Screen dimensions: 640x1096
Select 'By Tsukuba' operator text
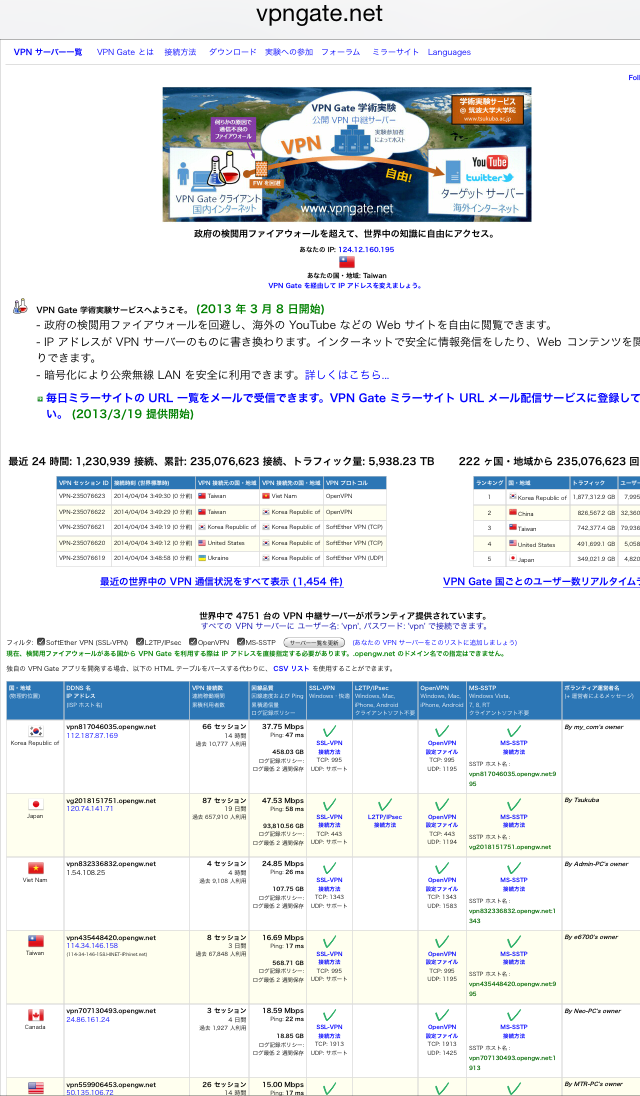click(x=581, y=800)
